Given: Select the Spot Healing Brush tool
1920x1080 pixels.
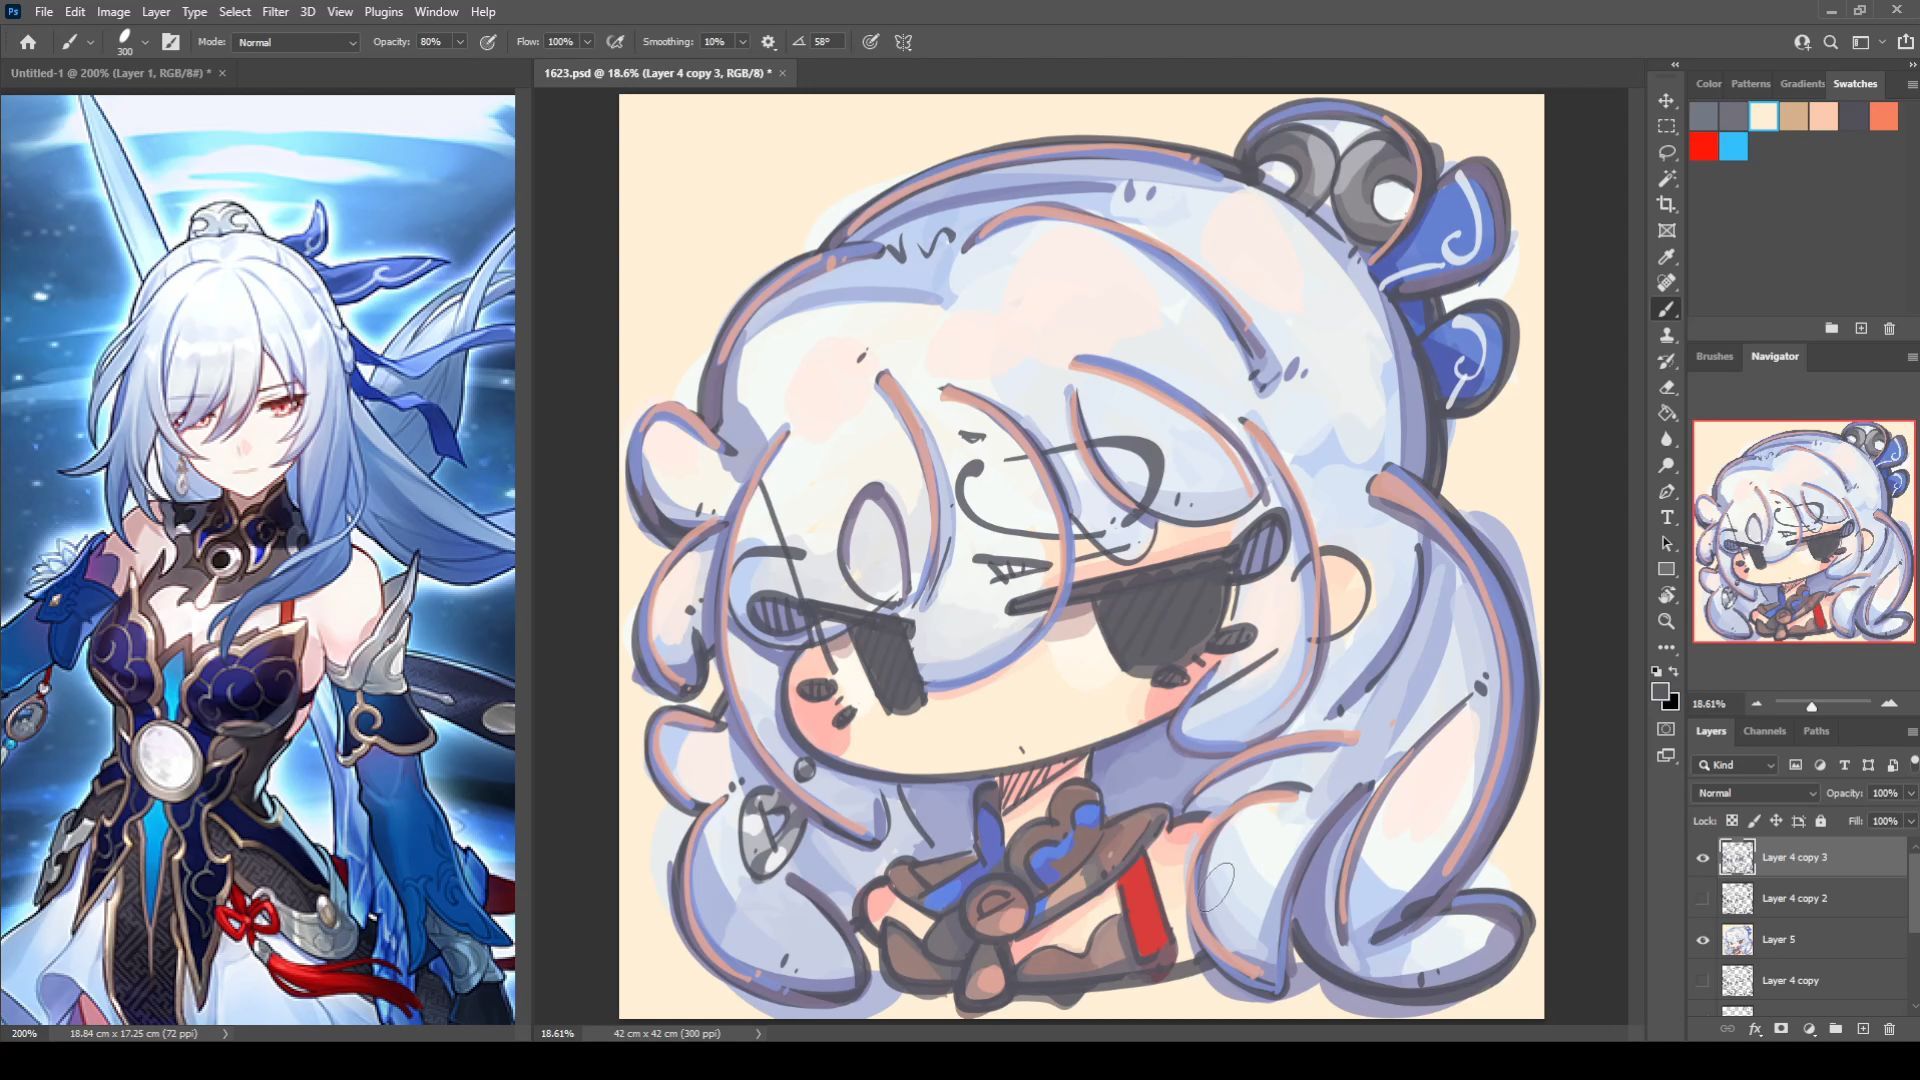Looking at the screenshot, I should 1666,283.
